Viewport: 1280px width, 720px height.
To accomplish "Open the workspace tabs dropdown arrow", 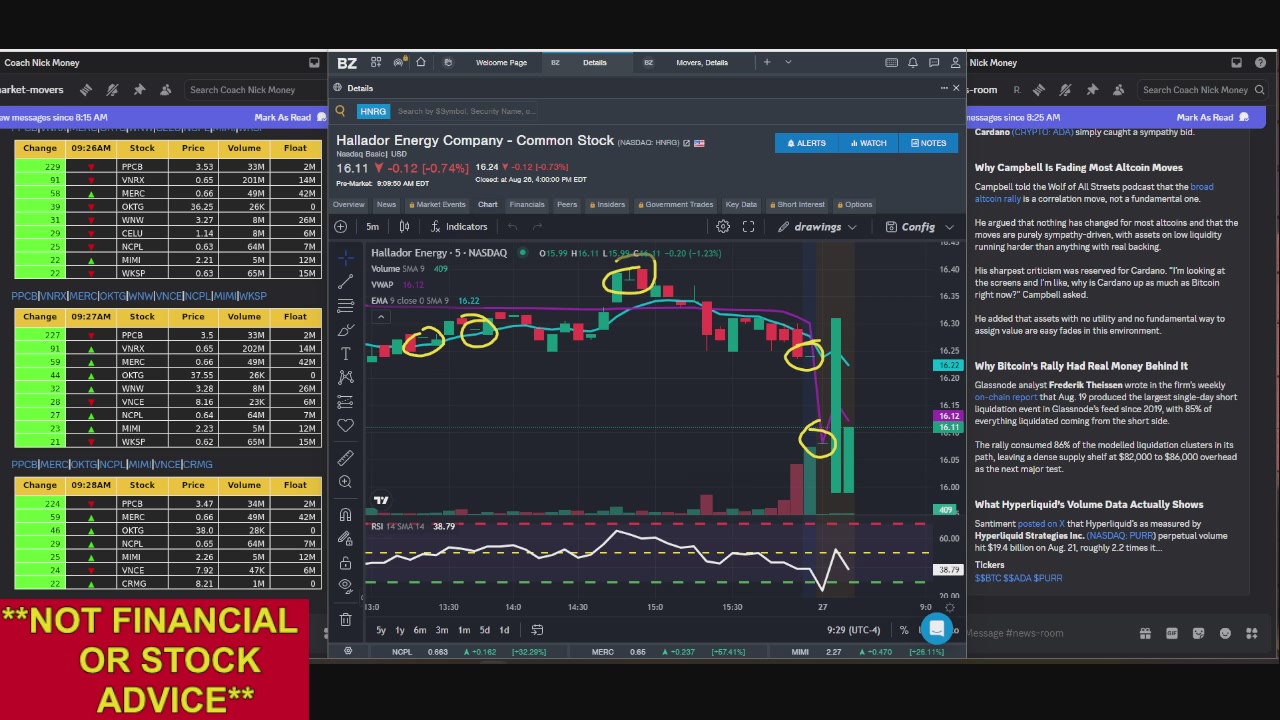I will pos(788,63).
